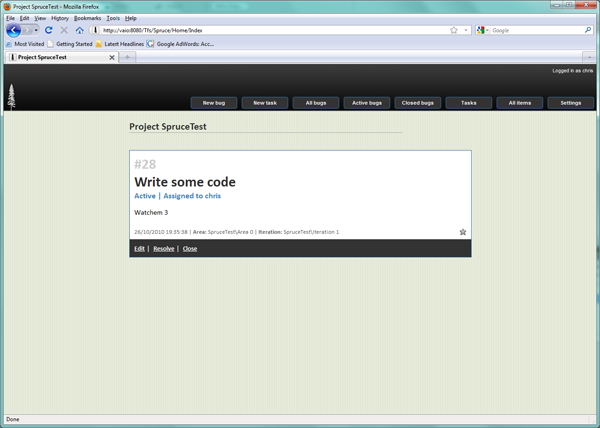This screenshot has height=428, width=600.
Task: Reload the page with the refresh icon
Action: tap(49, 30)
